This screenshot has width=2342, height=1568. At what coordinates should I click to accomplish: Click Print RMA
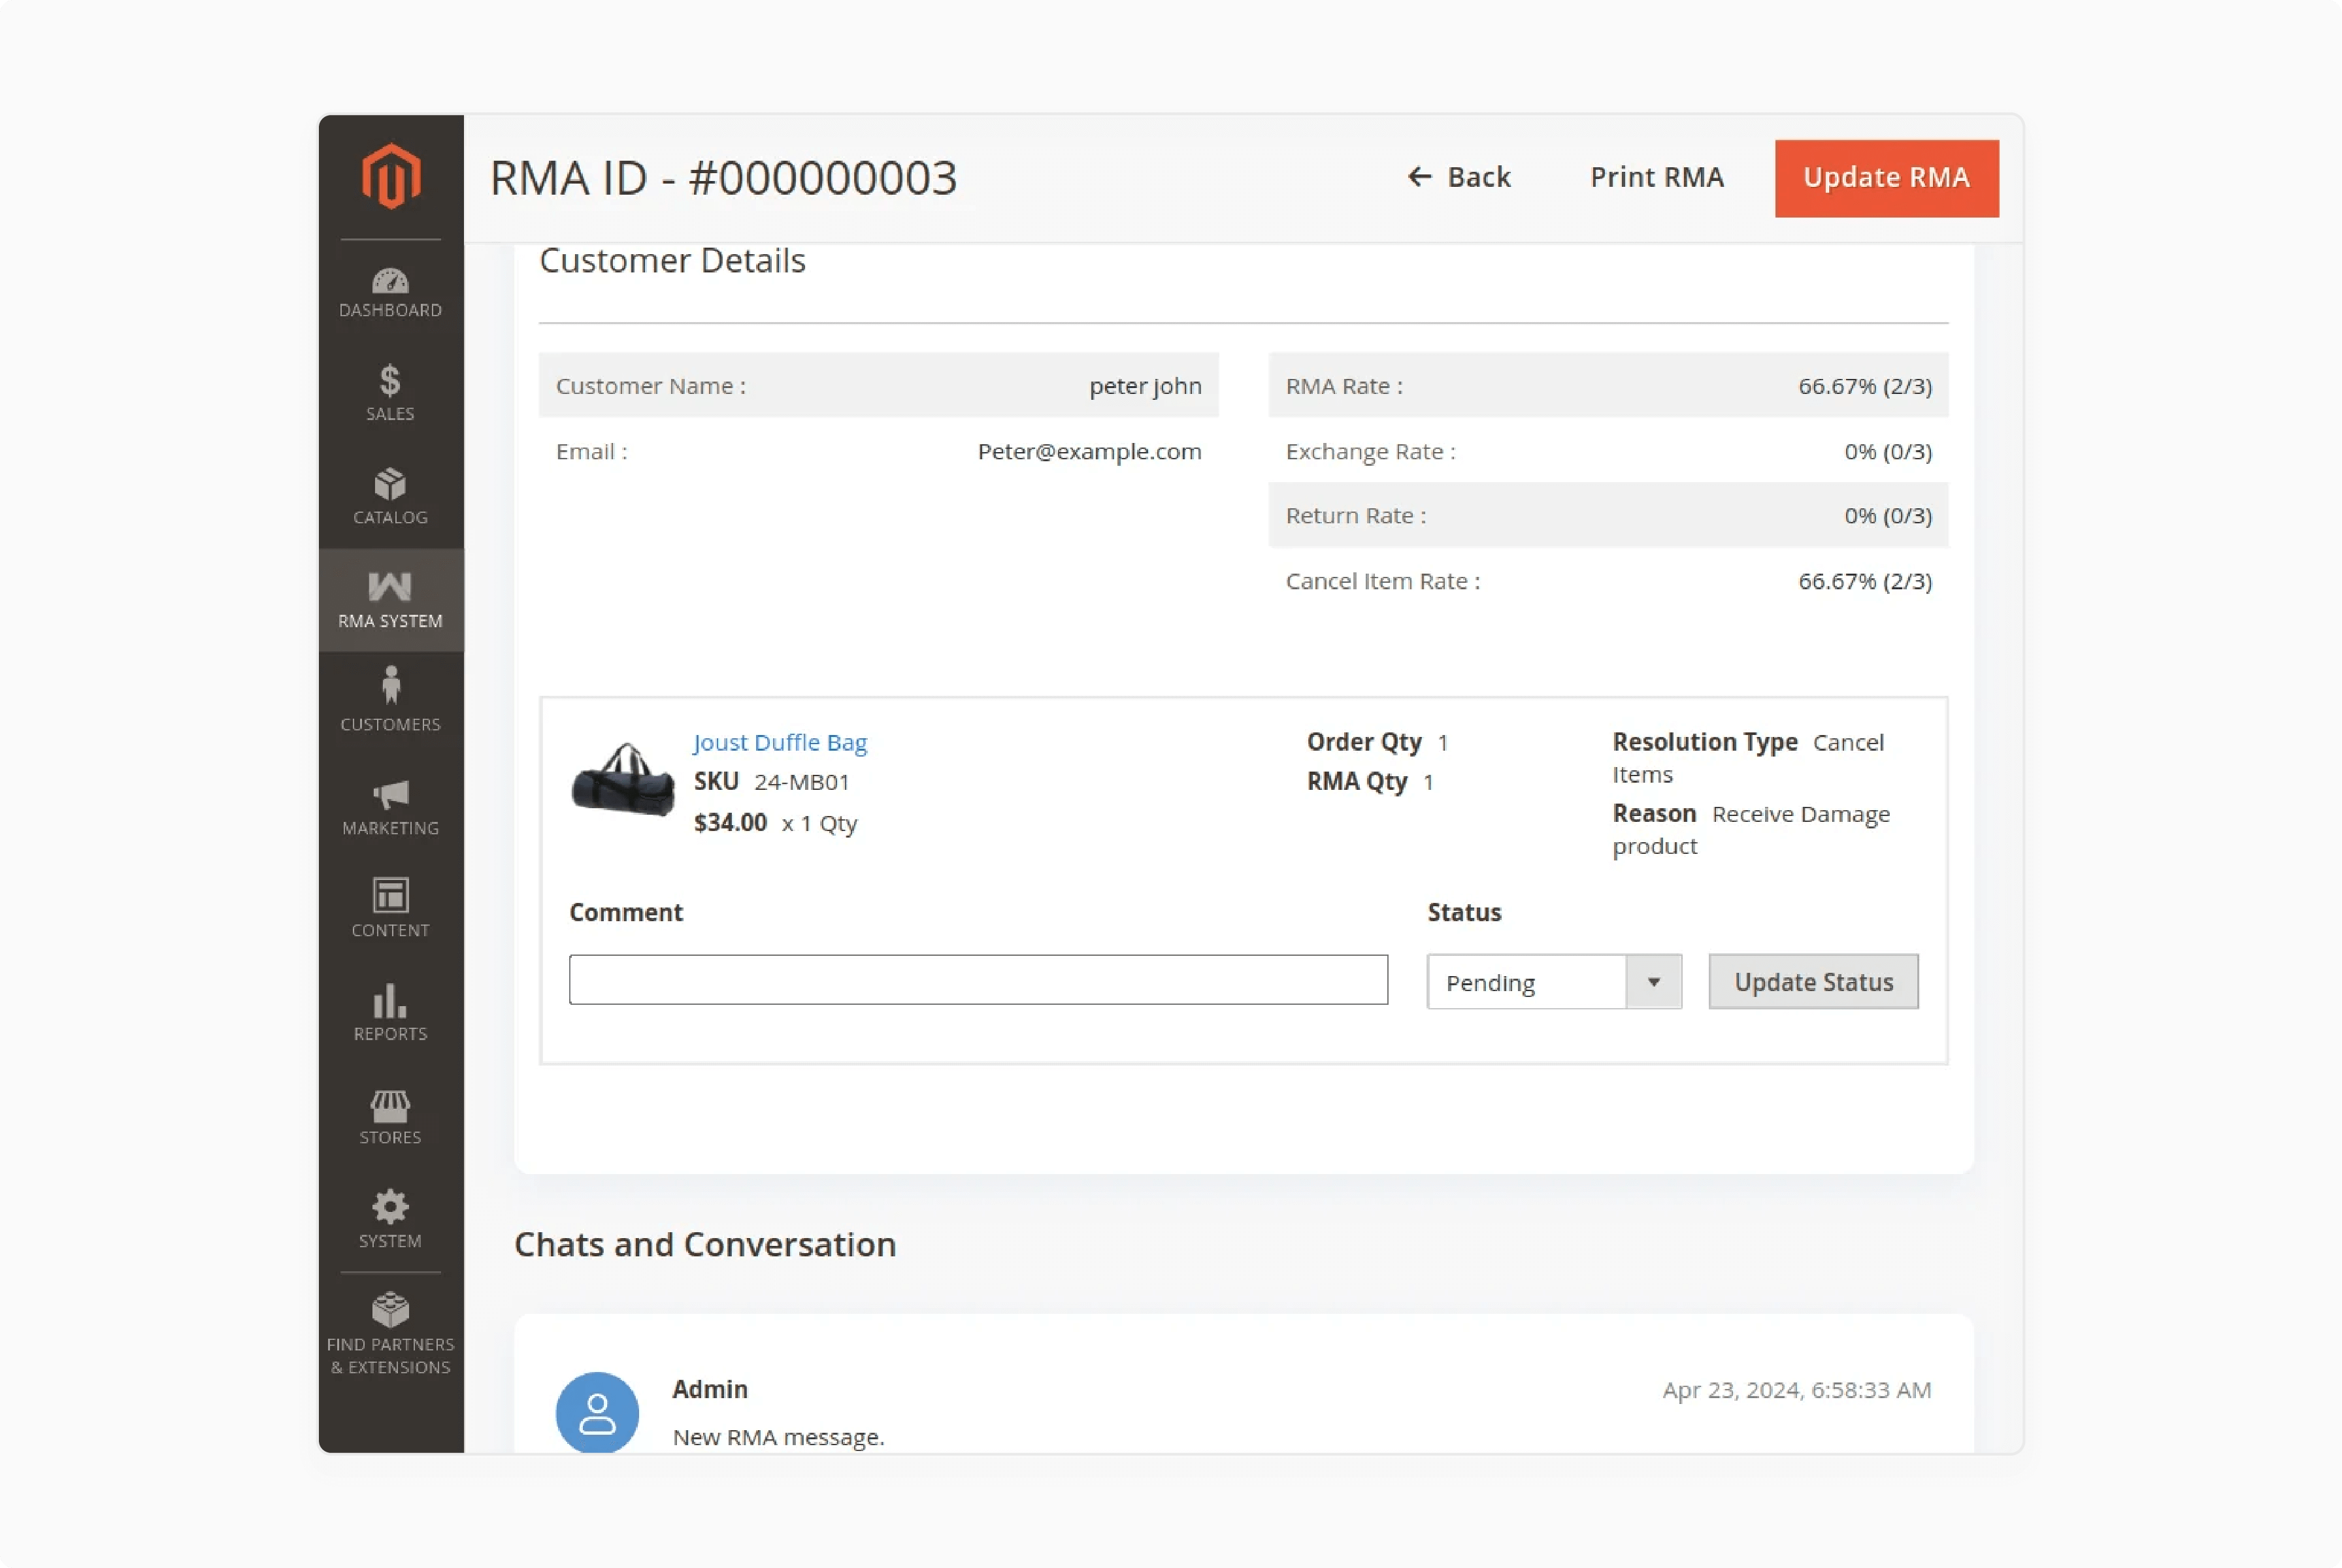click(x=1657, y=177)
